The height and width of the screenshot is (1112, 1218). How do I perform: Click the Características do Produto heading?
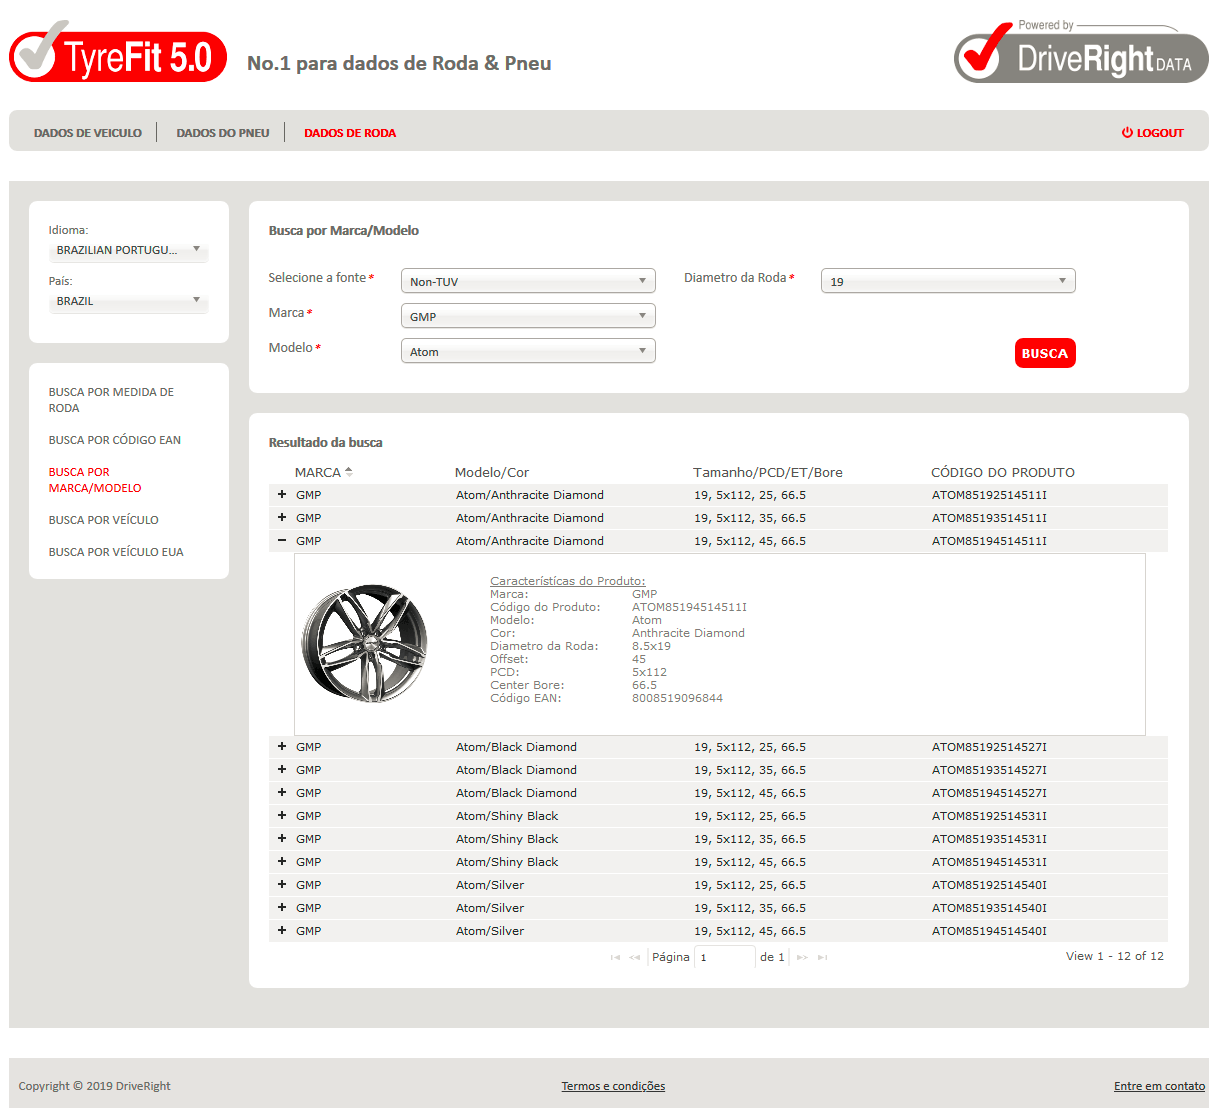coord(568,581)
